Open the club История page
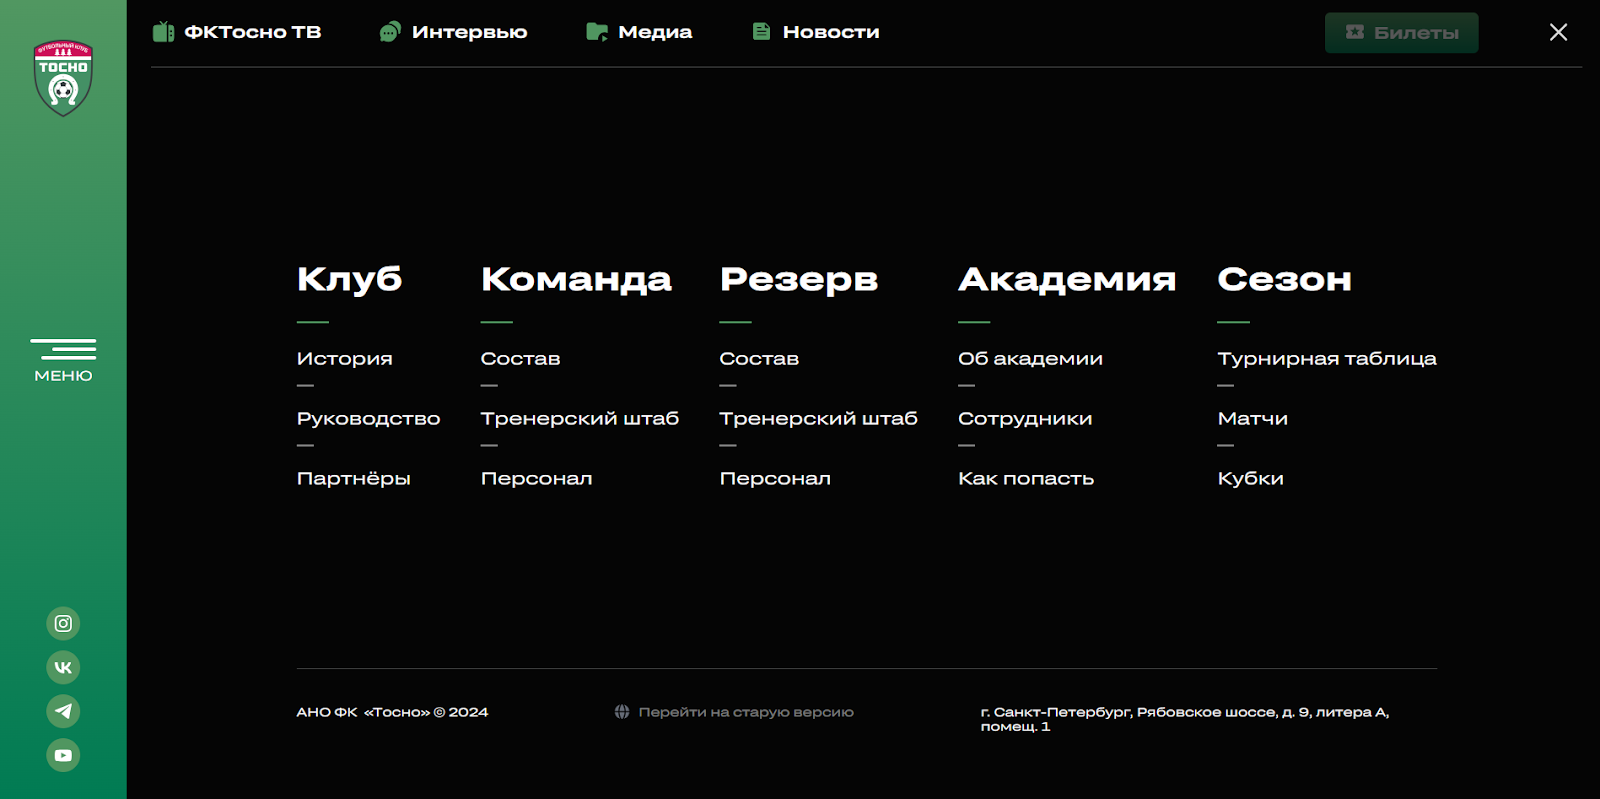1600x799 pixels. pos(344,359)
